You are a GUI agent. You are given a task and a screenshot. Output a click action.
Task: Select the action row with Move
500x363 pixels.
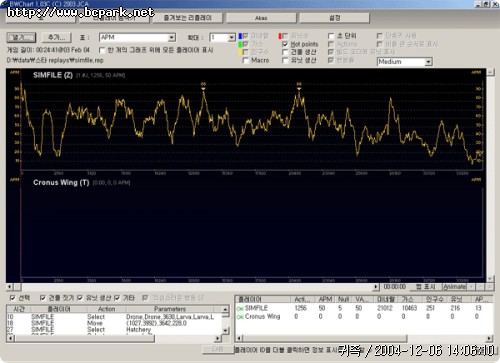coord(113,323)
